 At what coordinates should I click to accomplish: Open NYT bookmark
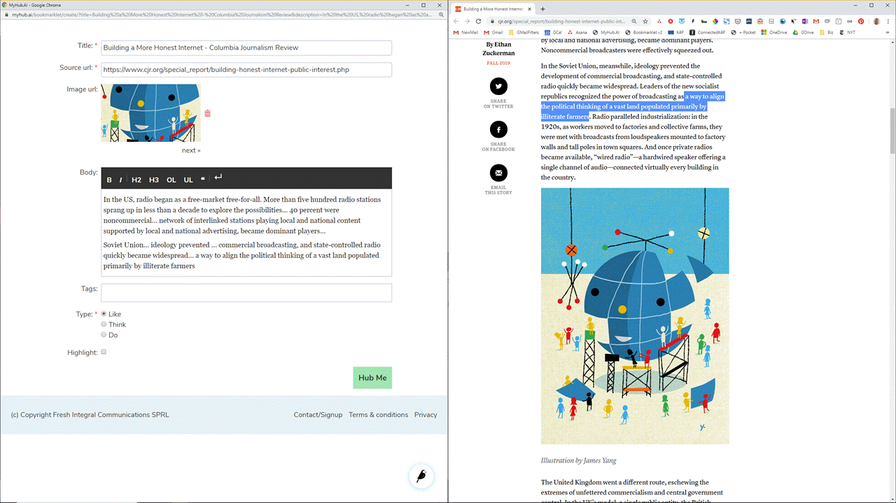[849, 33]
